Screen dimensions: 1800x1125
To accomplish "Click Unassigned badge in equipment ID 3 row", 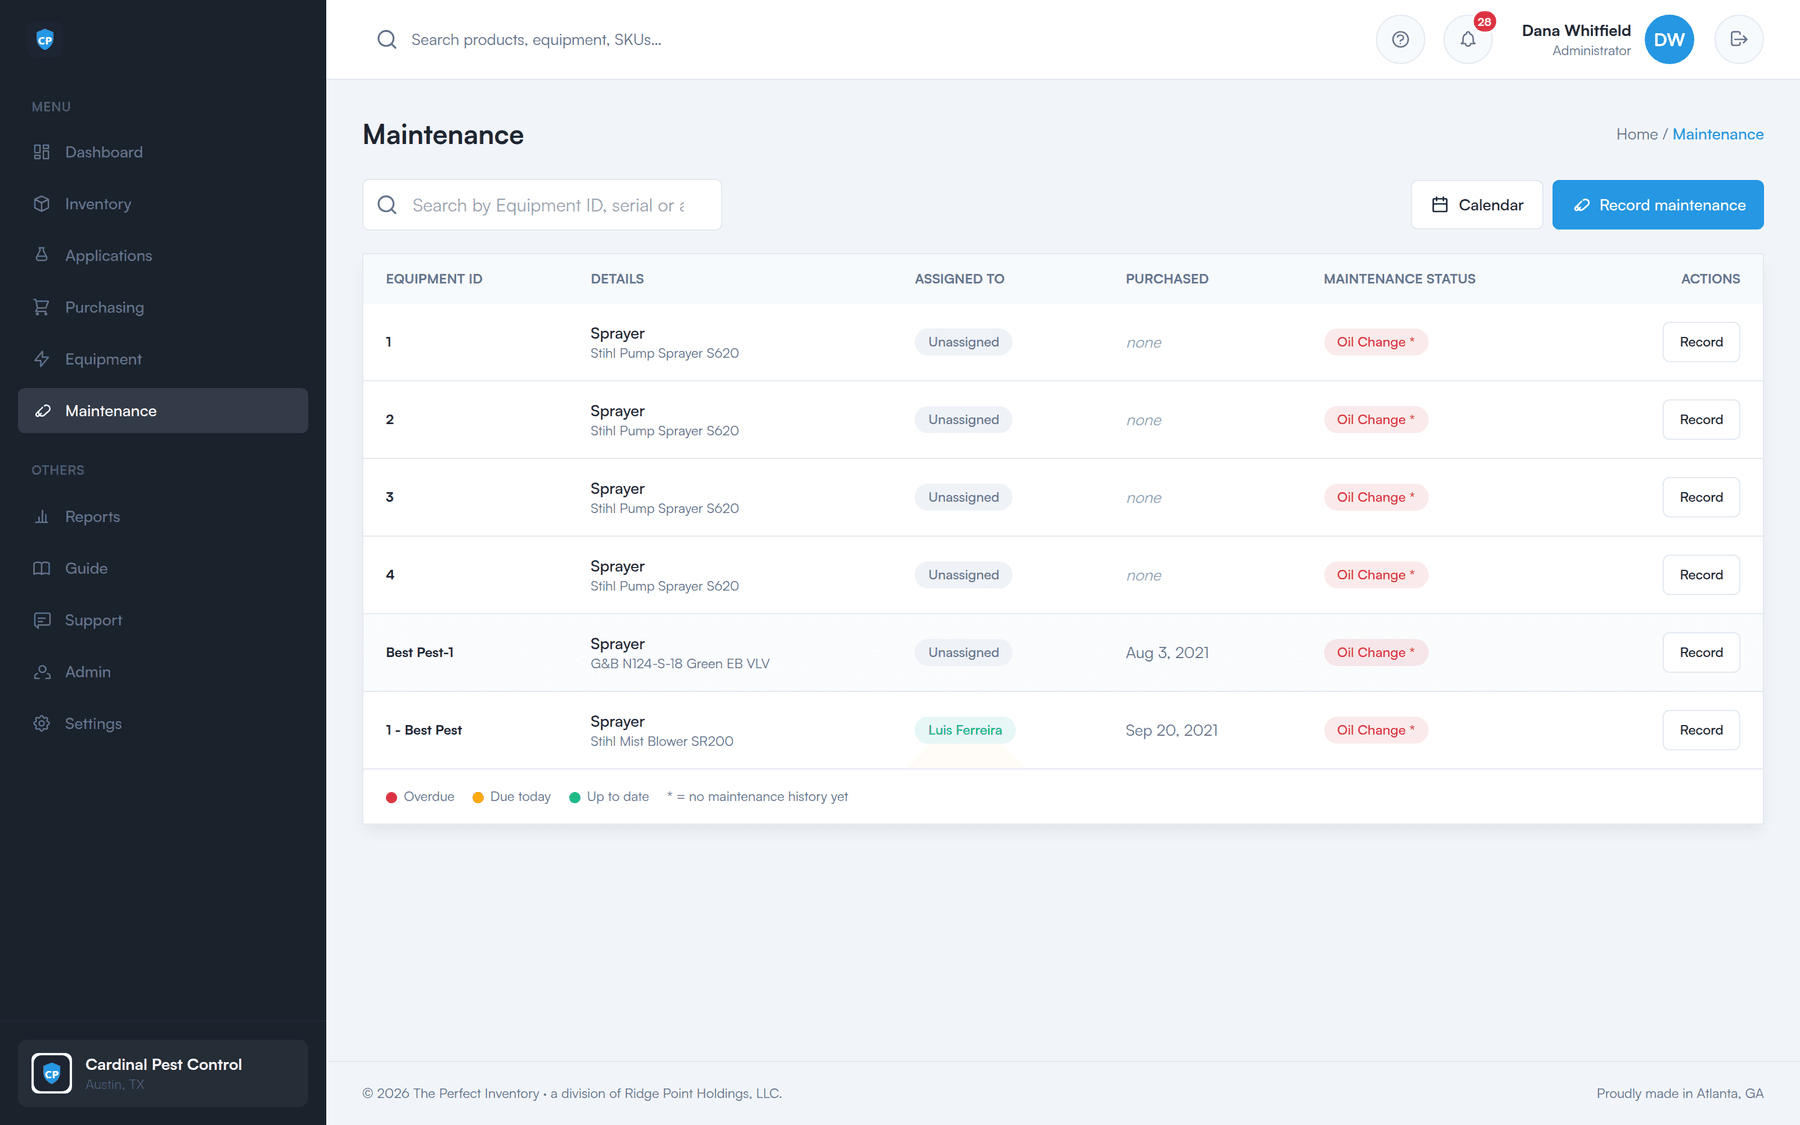I will (x=963, y=497).
